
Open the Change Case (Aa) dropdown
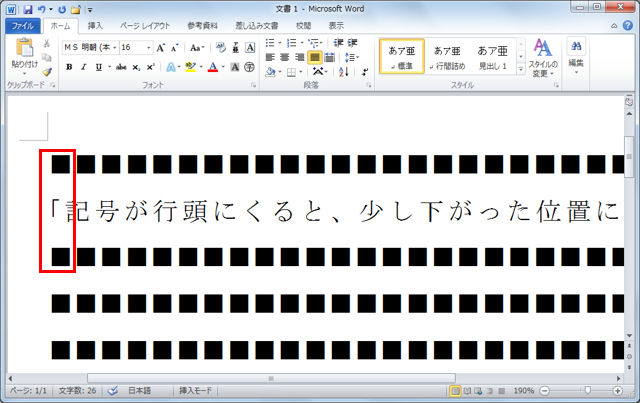(x=197, y=48)
